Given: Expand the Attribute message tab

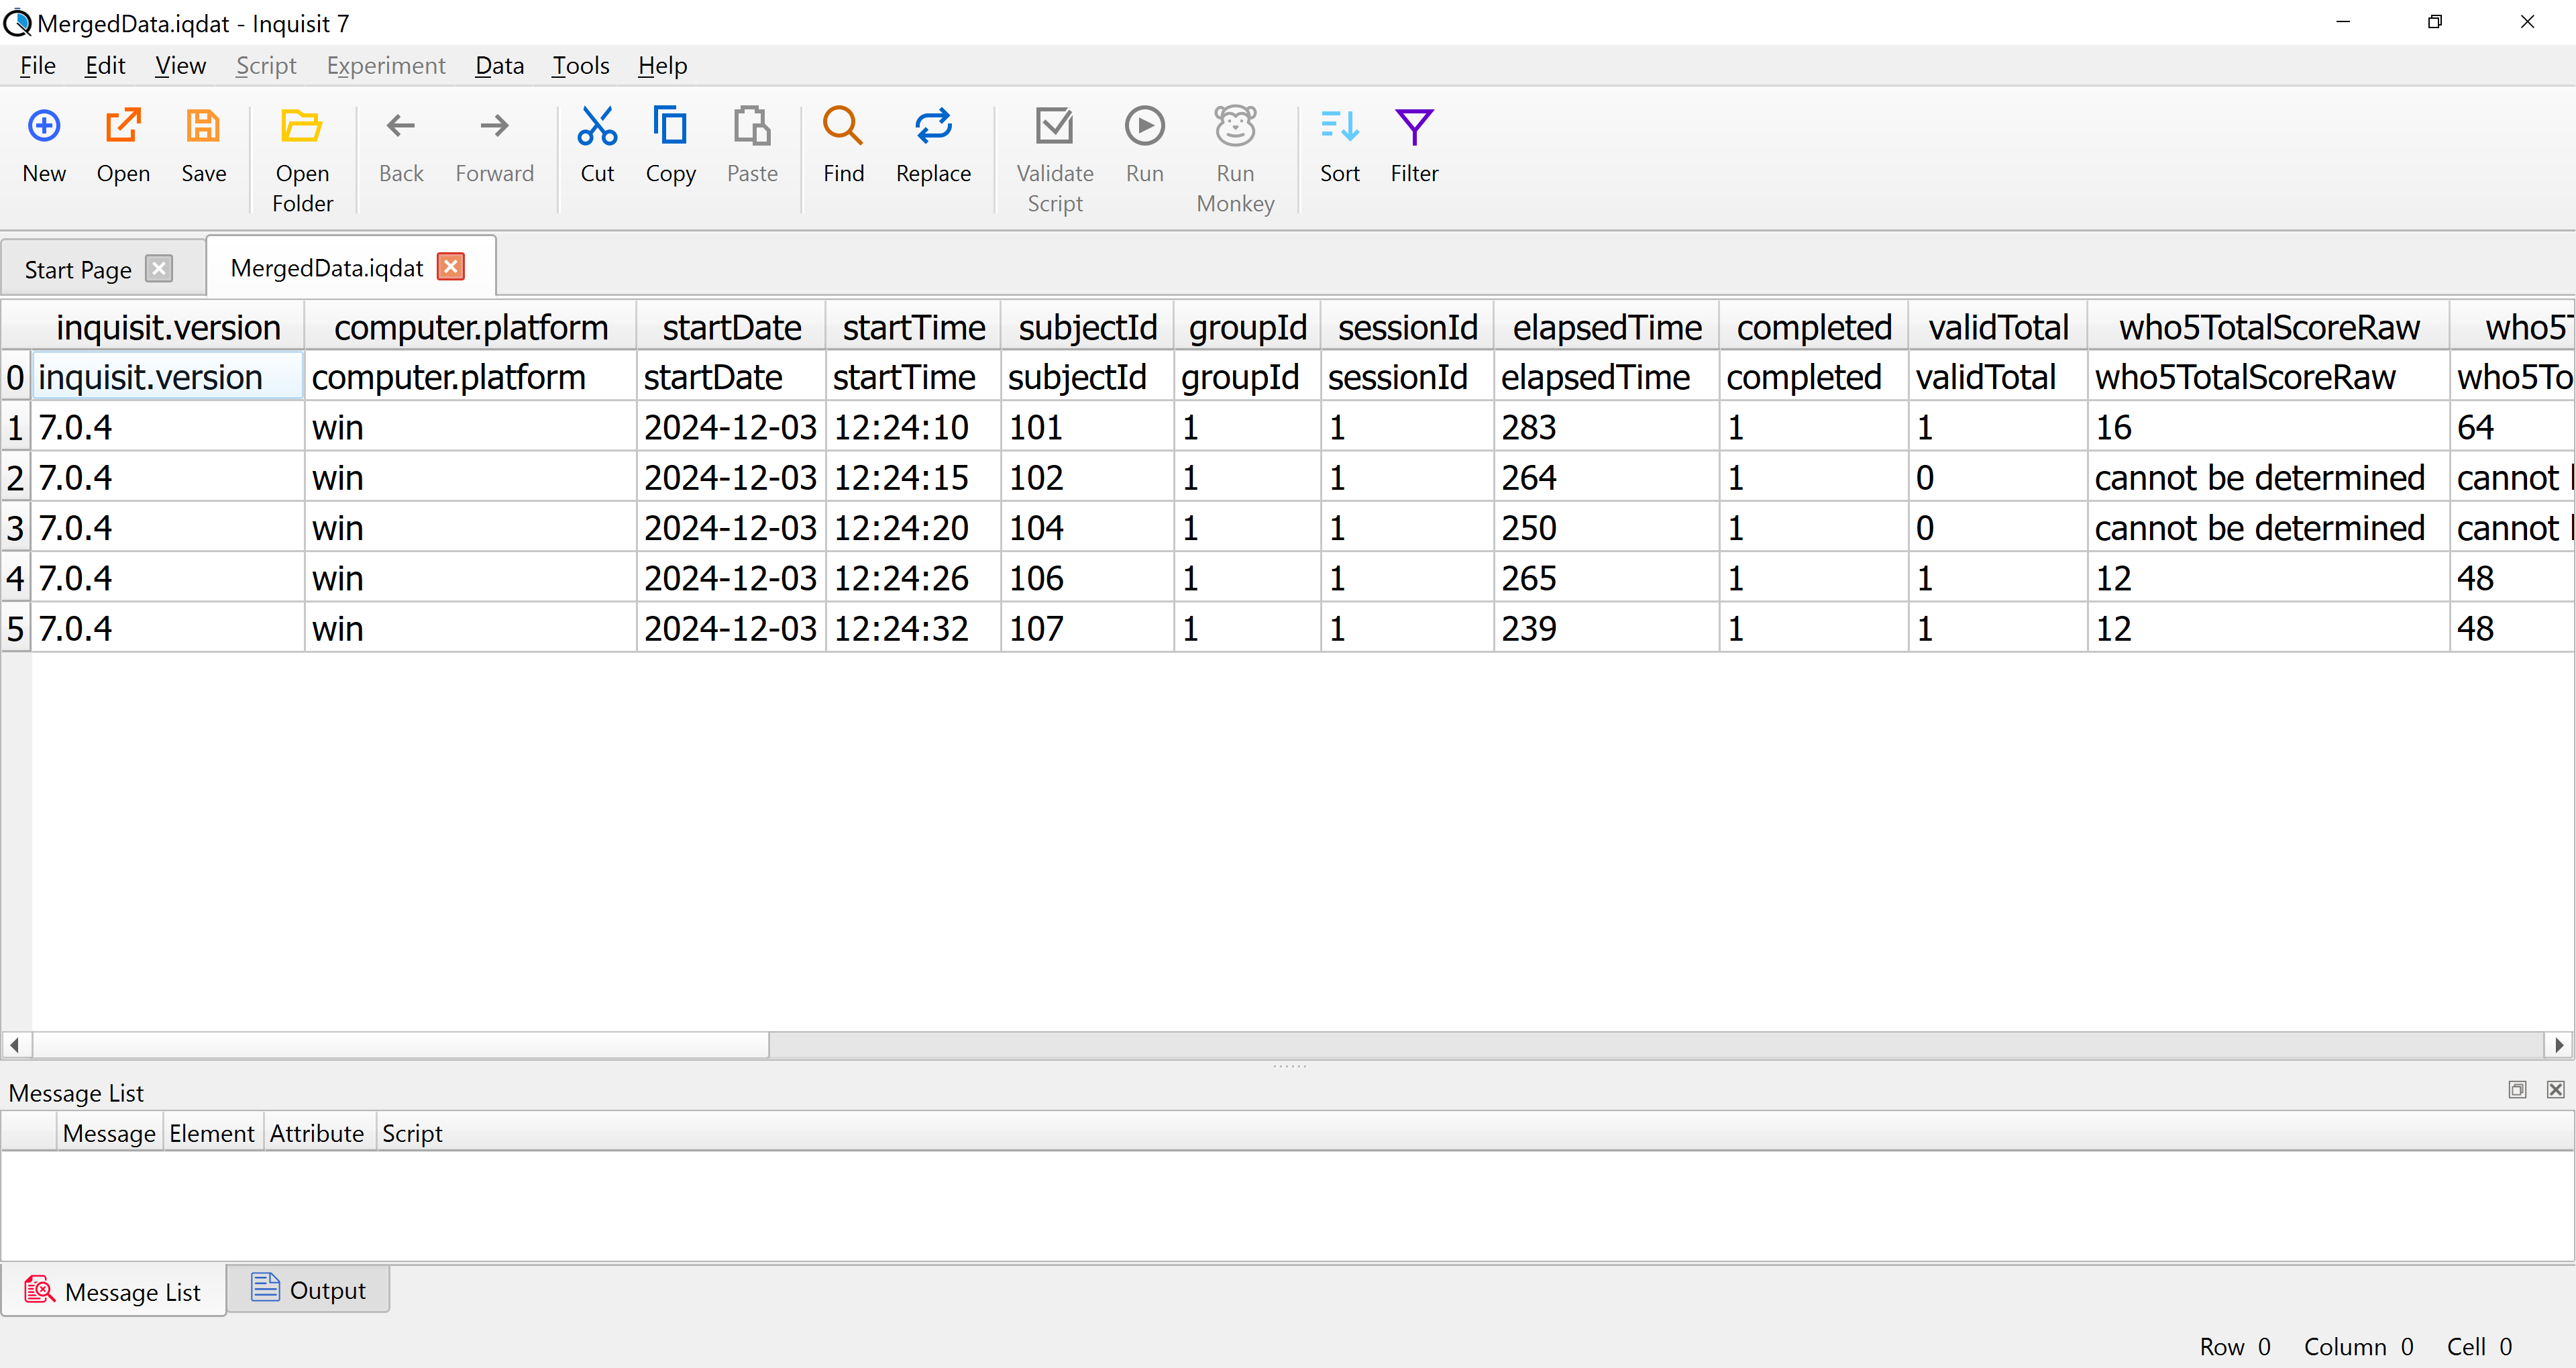Looking at the screenshot, I should coord(317,1131).
